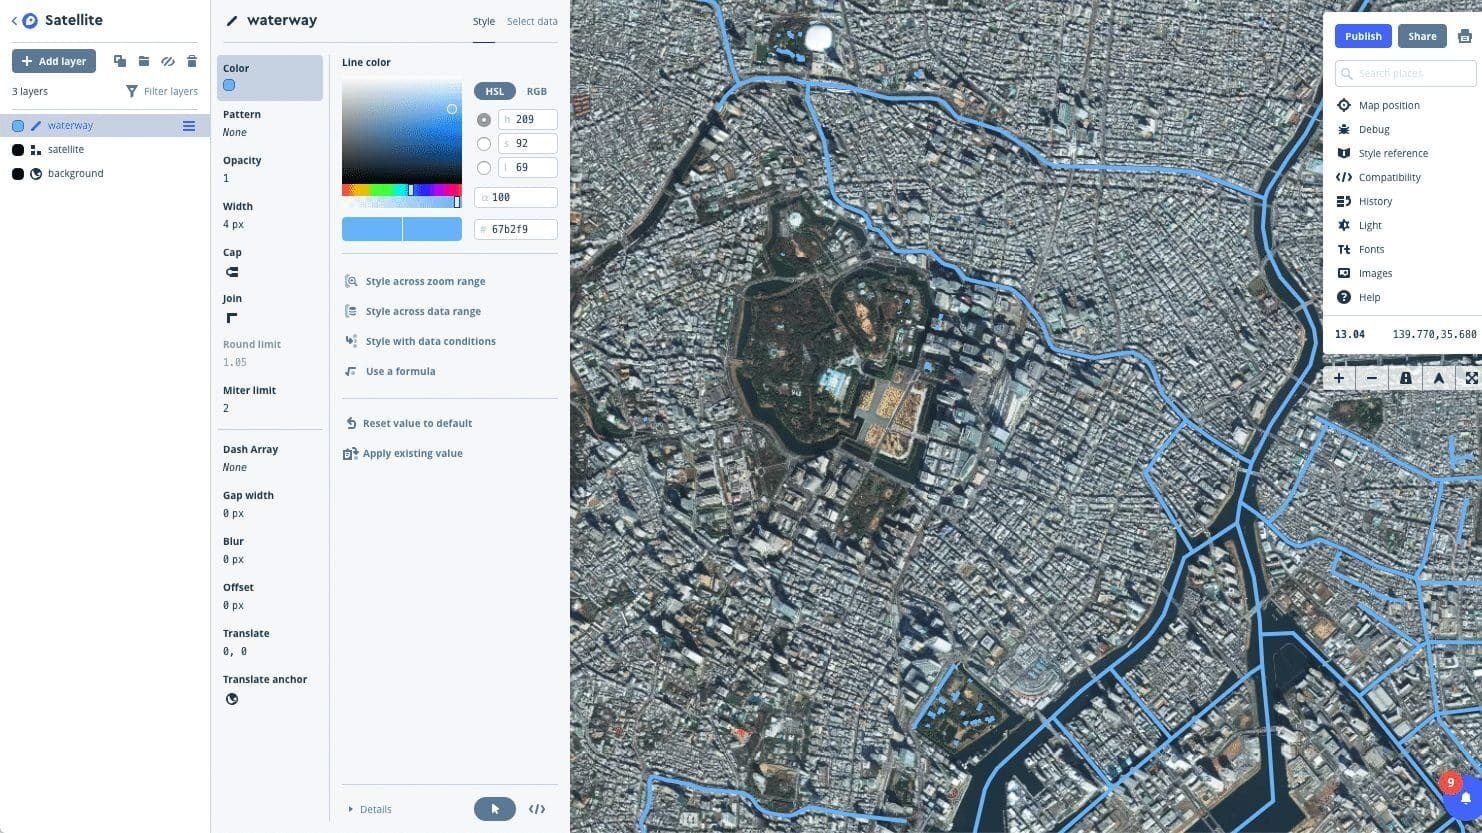
Task: Group layers with the folder icon
Action: (x=144, y=61)
